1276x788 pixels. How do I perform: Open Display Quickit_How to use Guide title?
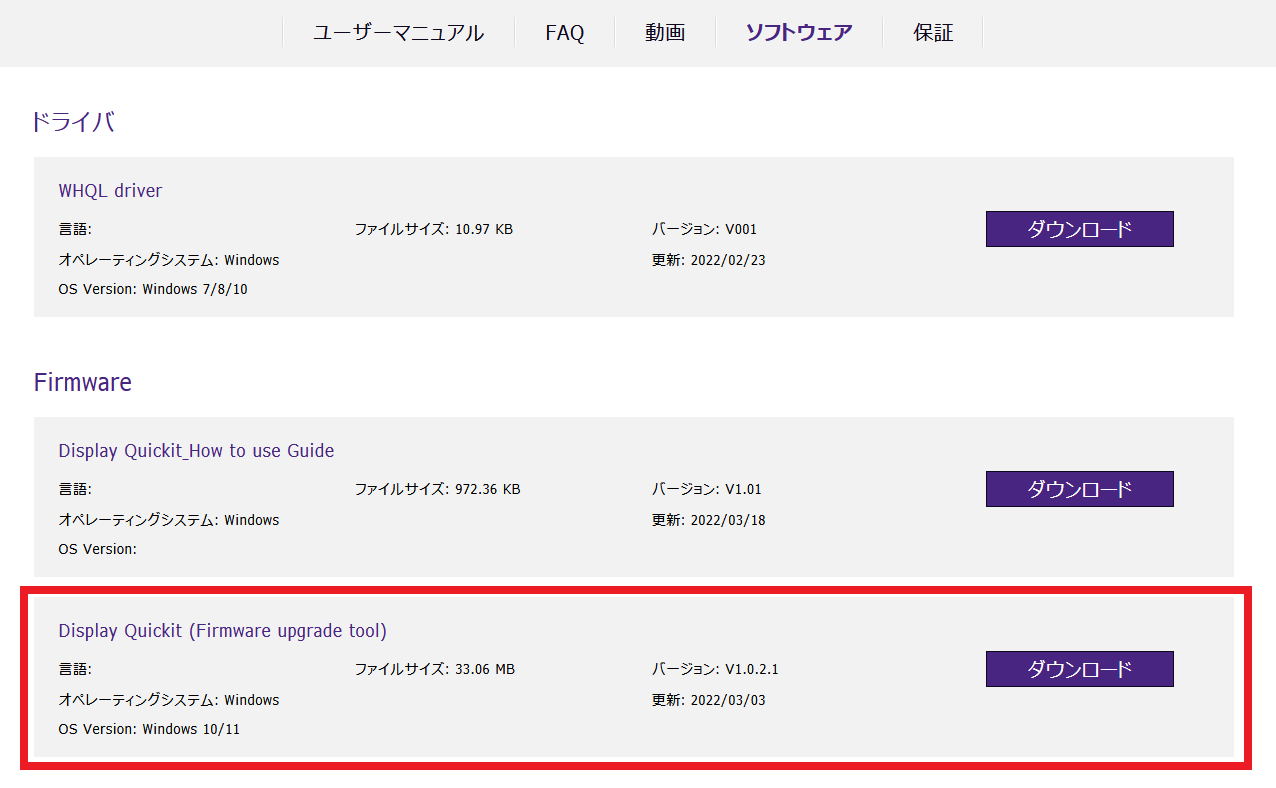[x=196, y=450]
